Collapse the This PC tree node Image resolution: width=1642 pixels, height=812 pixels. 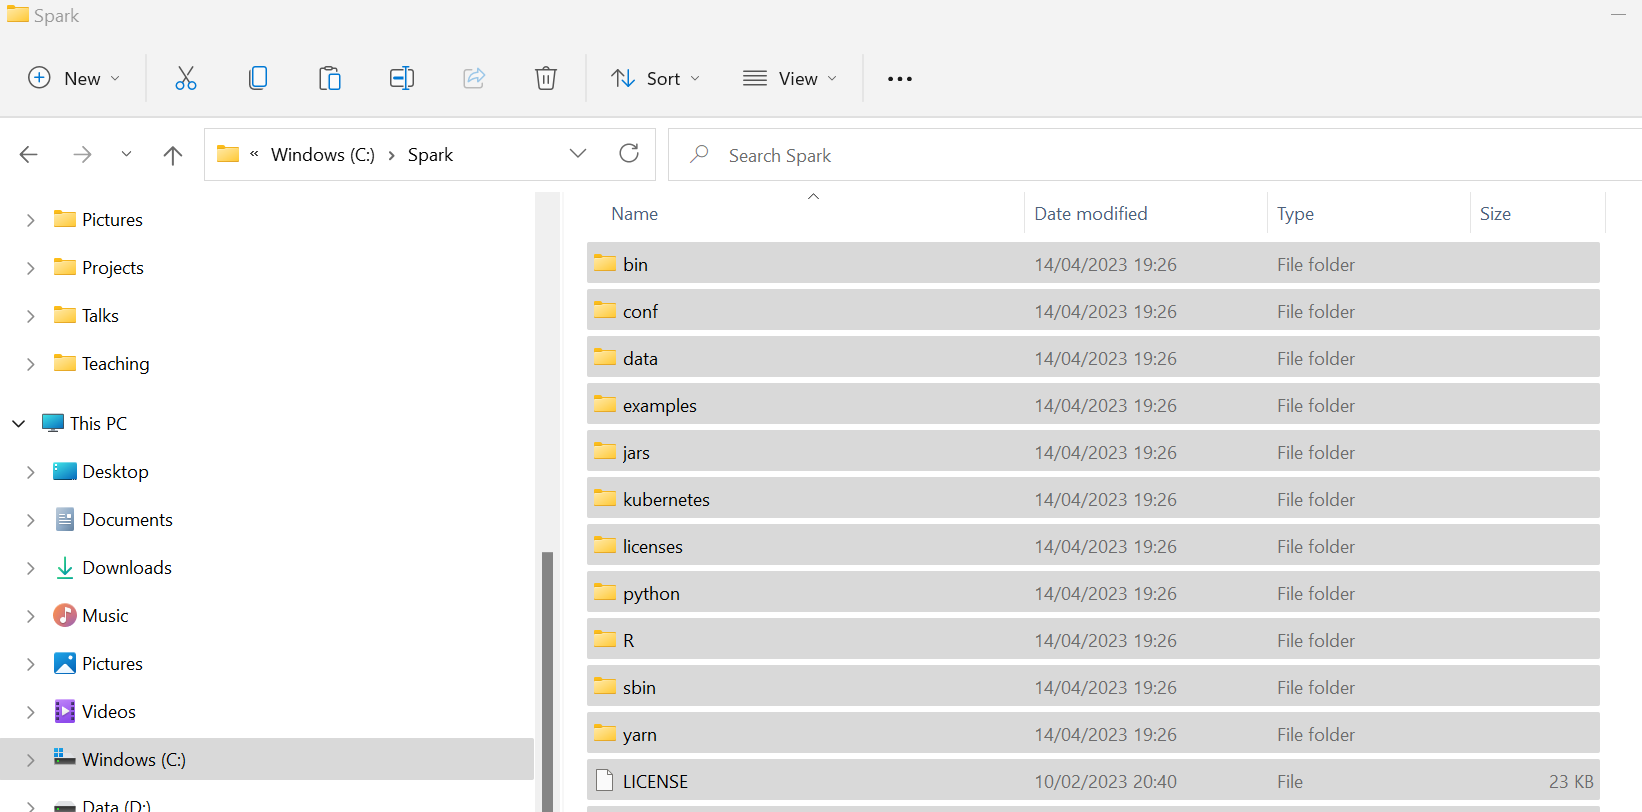(19, 423)
